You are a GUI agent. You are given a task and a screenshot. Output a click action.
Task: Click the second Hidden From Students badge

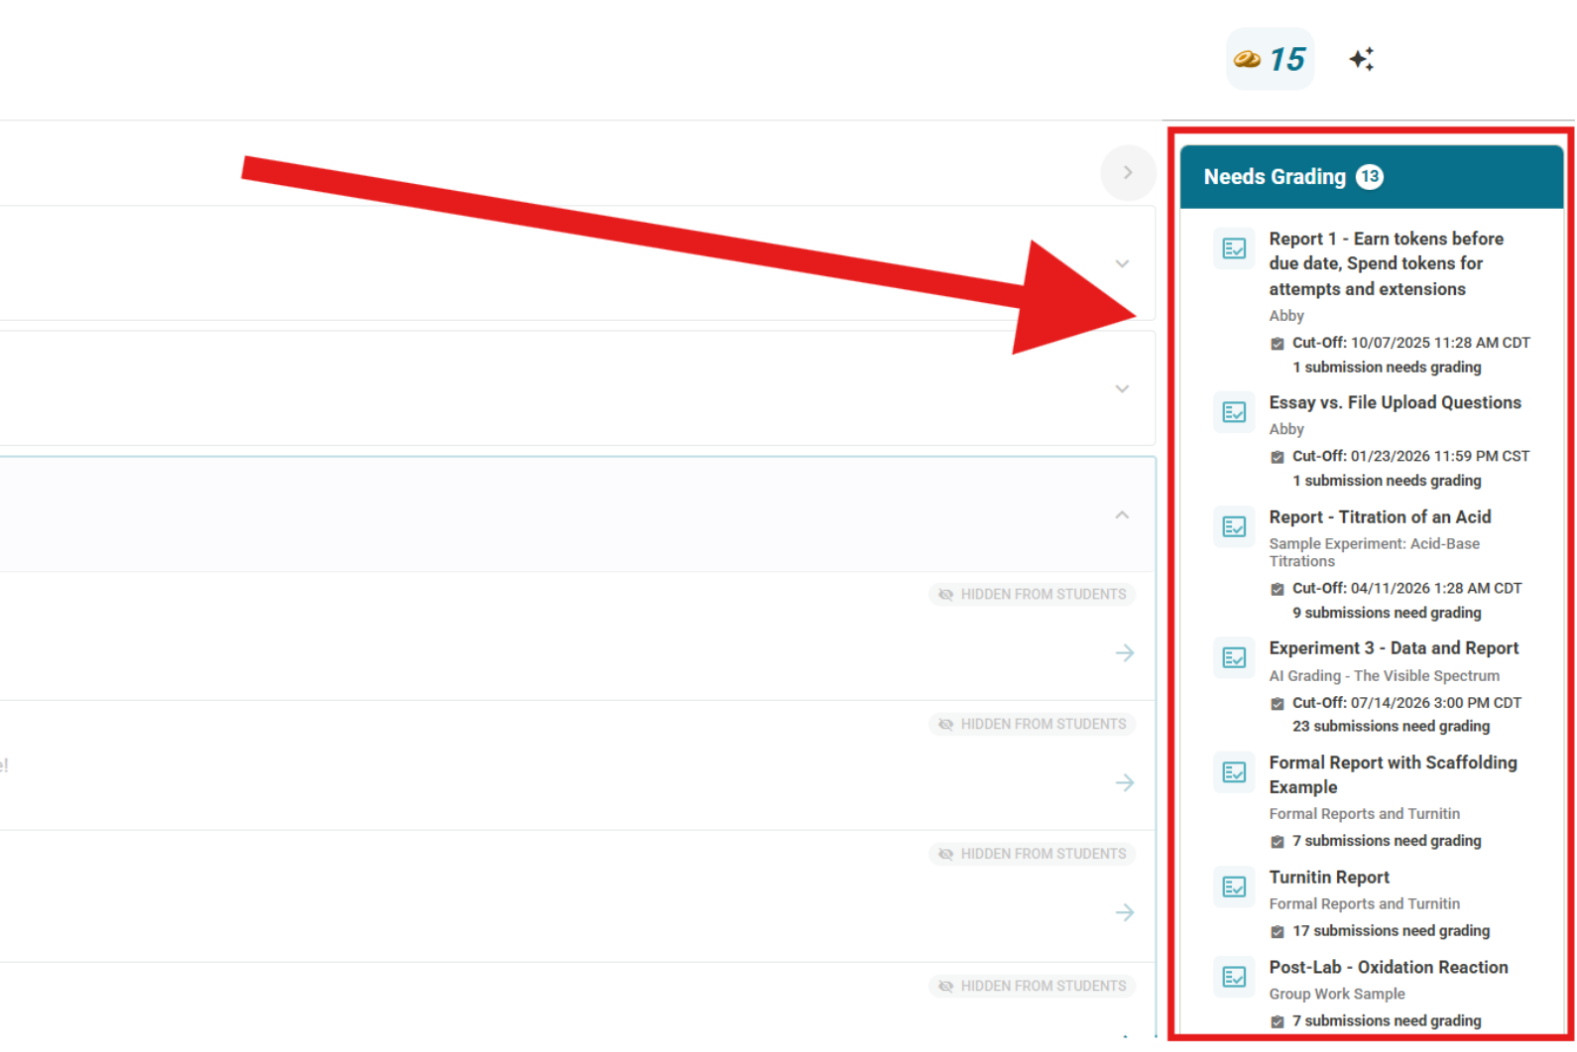[x=1032, y=724]
